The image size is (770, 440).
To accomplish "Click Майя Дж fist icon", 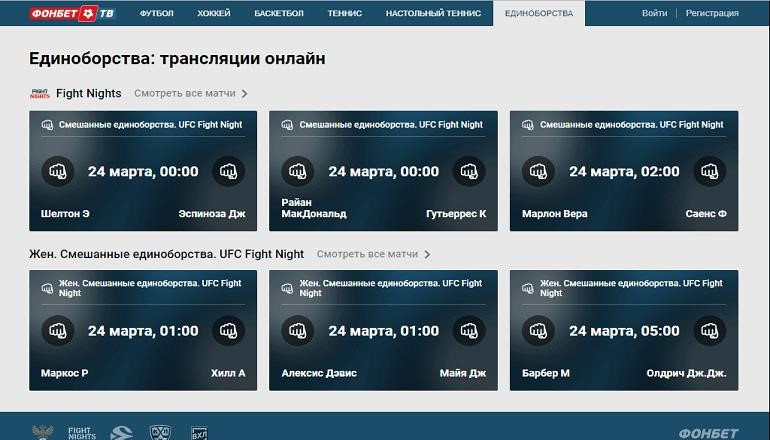I will click(469, 331).
